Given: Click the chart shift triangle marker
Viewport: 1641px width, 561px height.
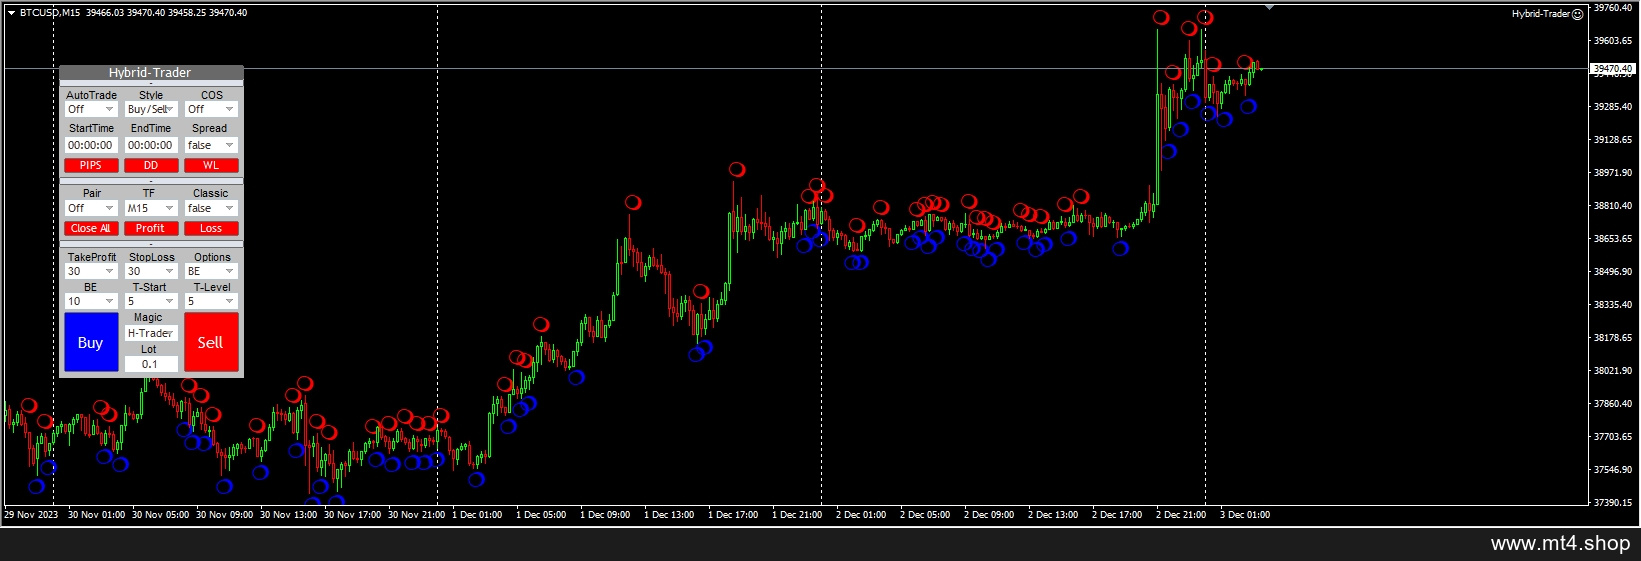Looking at the screenshot, I should [1269, 7].
